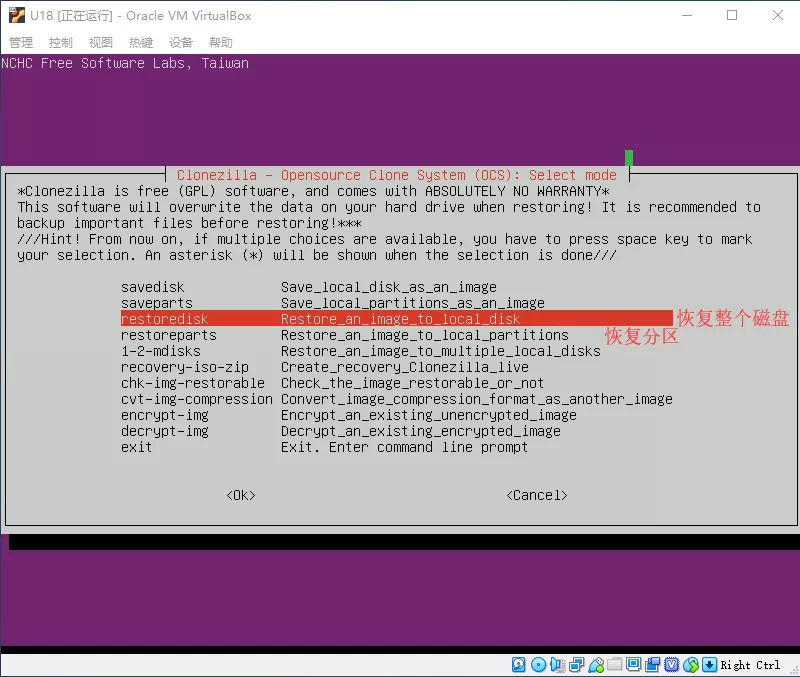Click the USB devices status icon

coord(596,664)
